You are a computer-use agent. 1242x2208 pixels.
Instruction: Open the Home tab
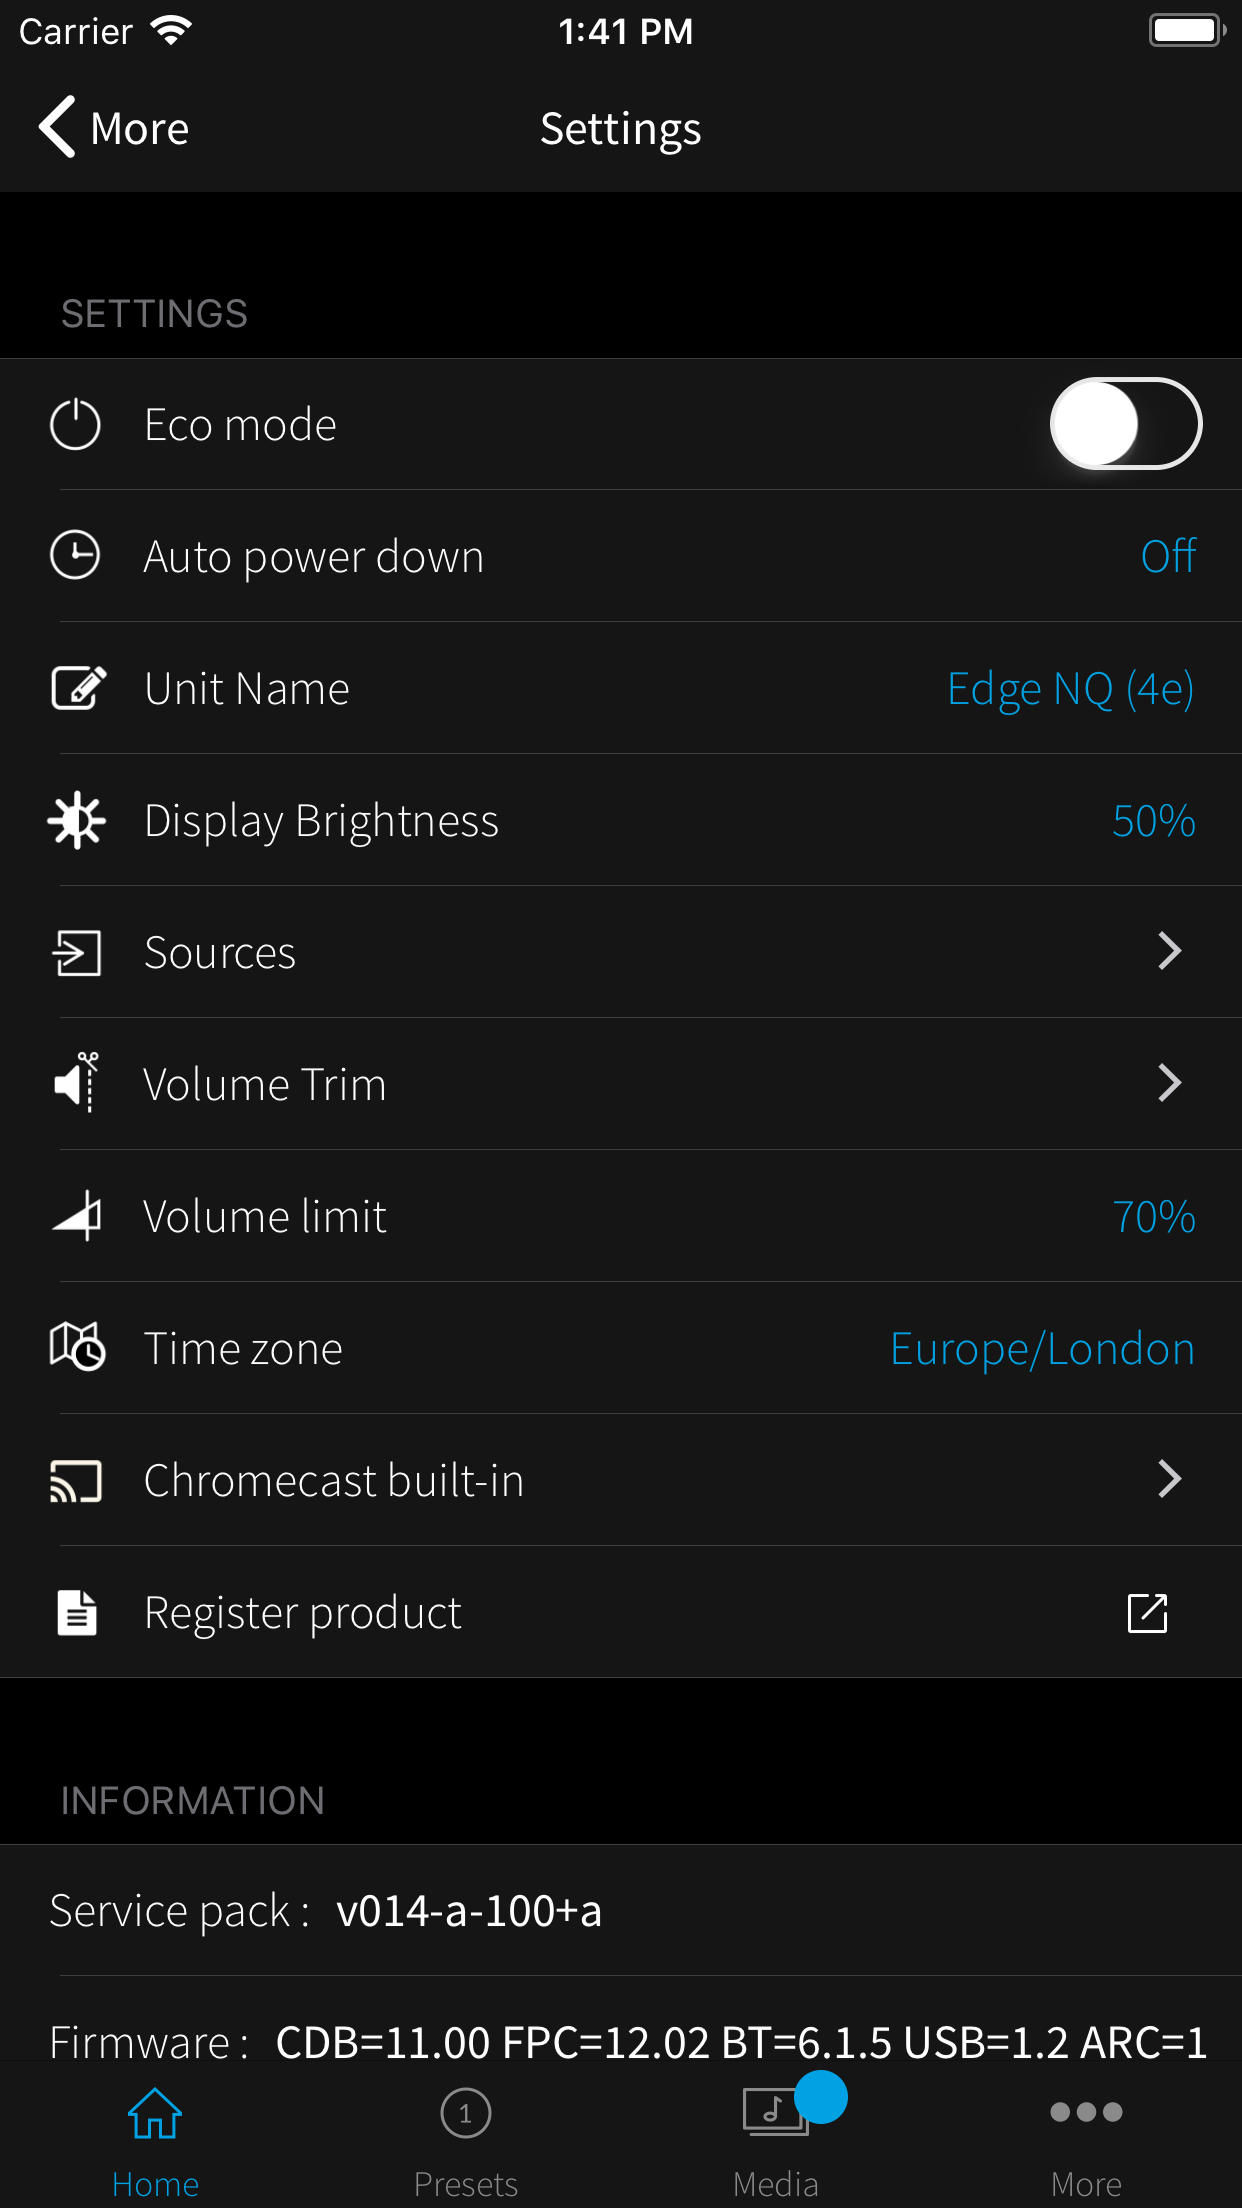[x=155, y=2140]
